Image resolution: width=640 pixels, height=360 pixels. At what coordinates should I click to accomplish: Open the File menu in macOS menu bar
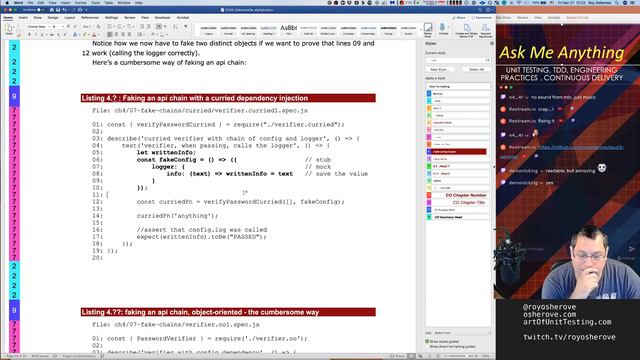(30, 2)
